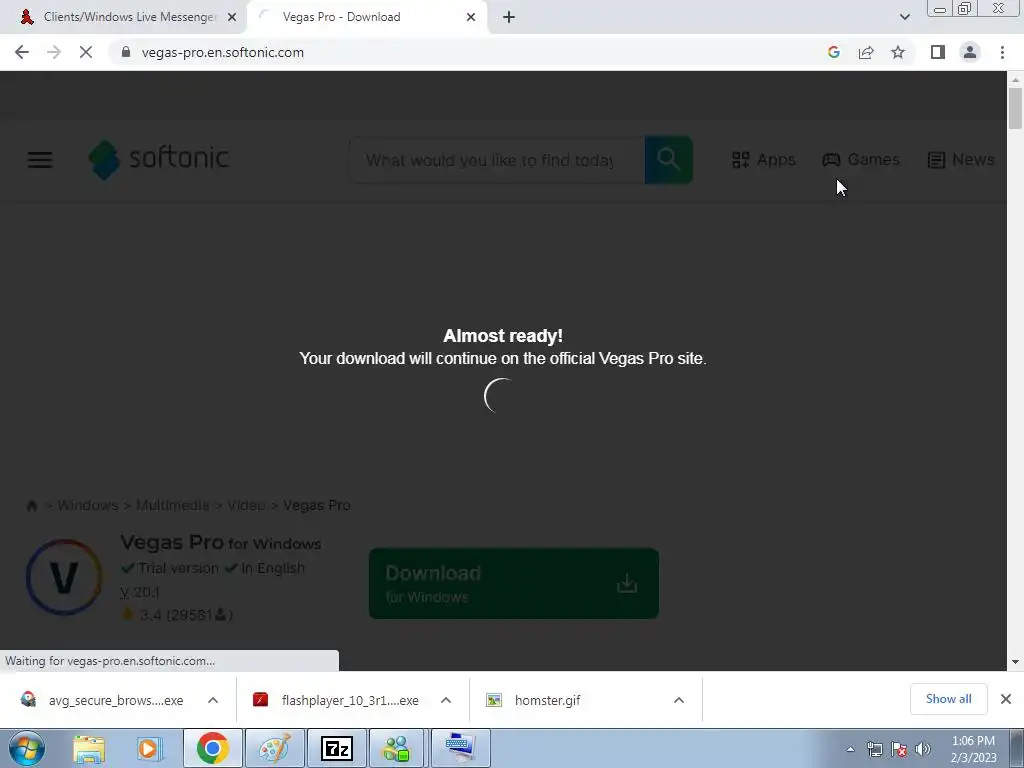This screenshot has width=1024, height=768.
Task: Click the Vegas Pro circular logo
Action: tap(64, 577)
